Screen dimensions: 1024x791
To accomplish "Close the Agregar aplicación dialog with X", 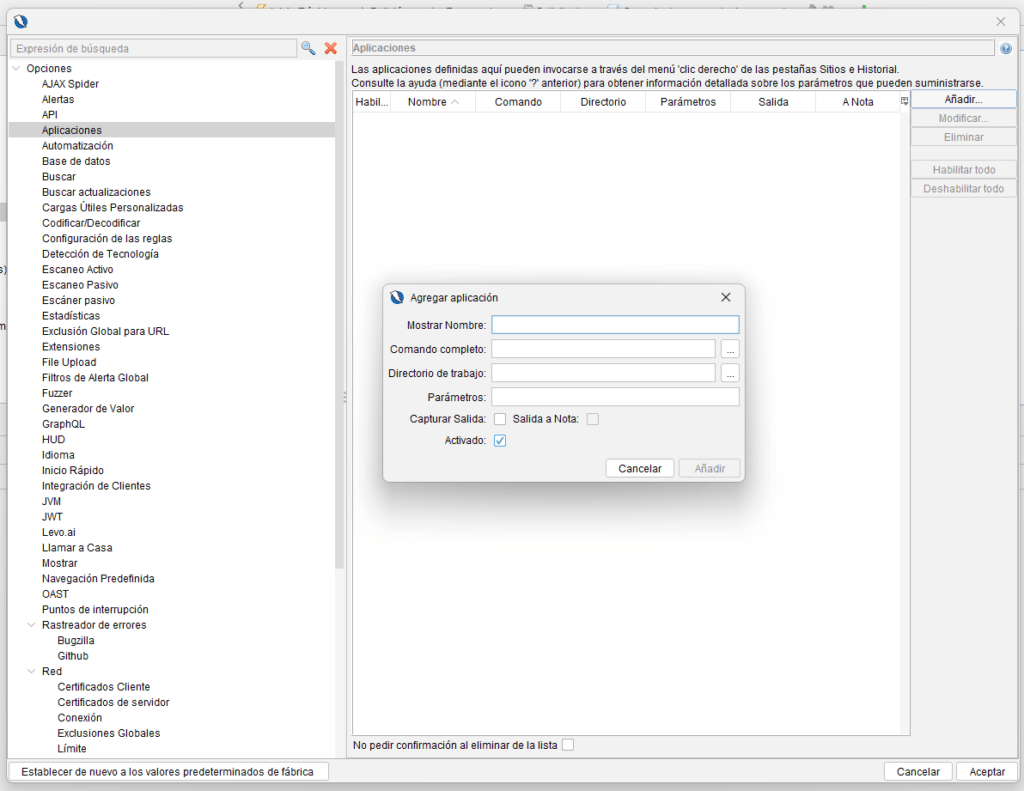I will click(726, 297).
